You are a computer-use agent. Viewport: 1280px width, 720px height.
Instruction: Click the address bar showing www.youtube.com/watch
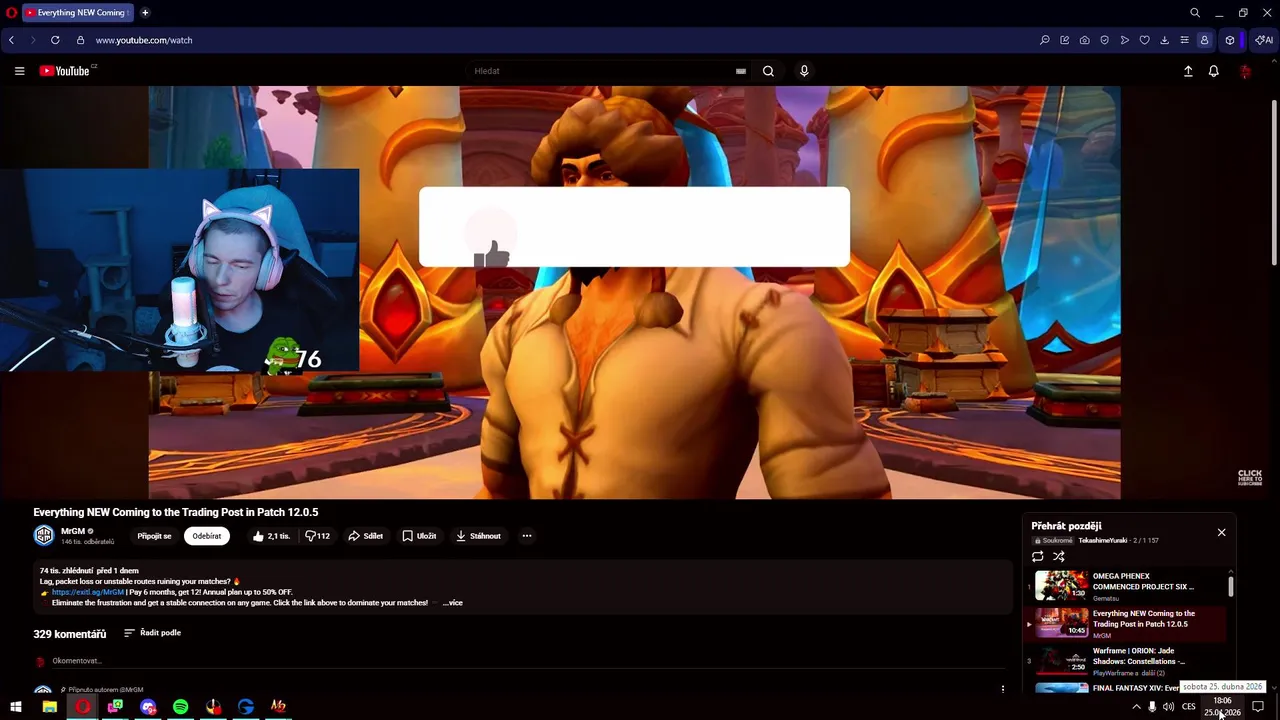[144, 40]
